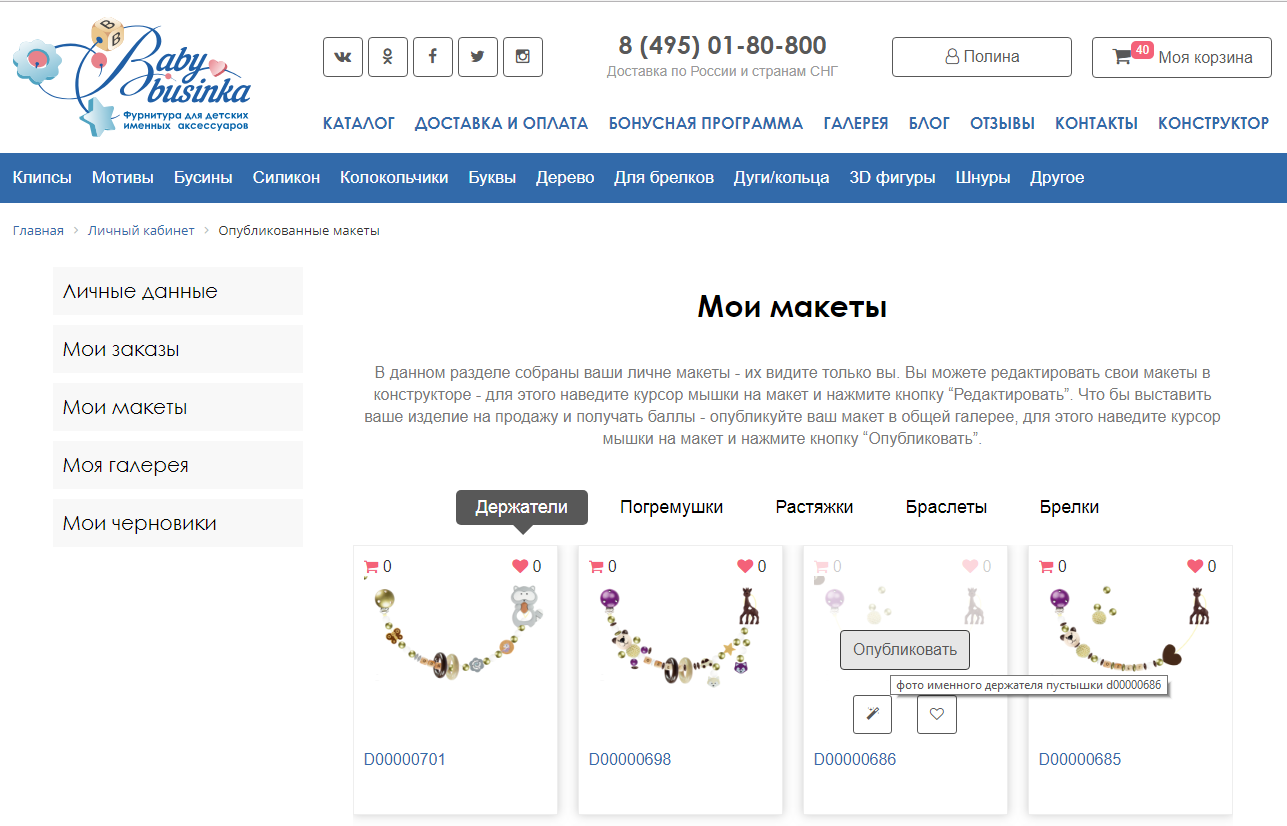This screenshot has height=826, width=1287.
Task: Open КАТАЛОГ in the top menu
Action: pyautogui.click(x=358, y=124)
